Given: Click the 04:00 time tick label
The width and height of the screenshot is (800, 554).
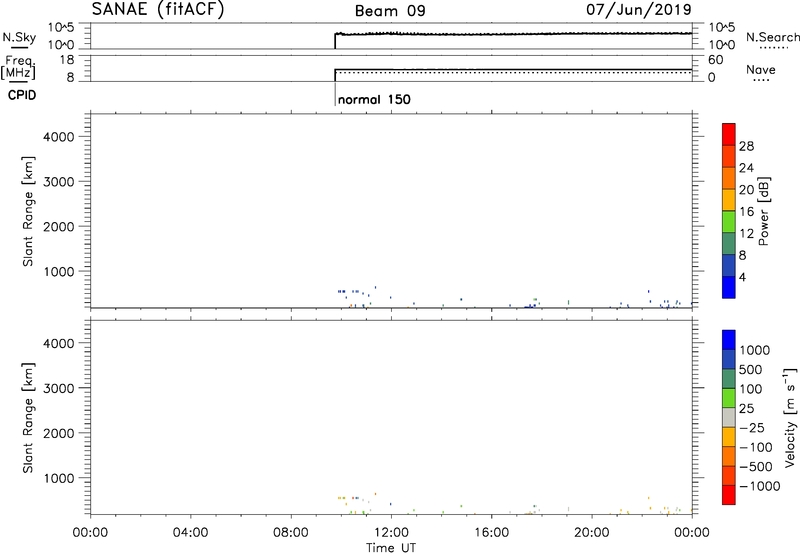Looking at the screenshot, I should point(190,533).
